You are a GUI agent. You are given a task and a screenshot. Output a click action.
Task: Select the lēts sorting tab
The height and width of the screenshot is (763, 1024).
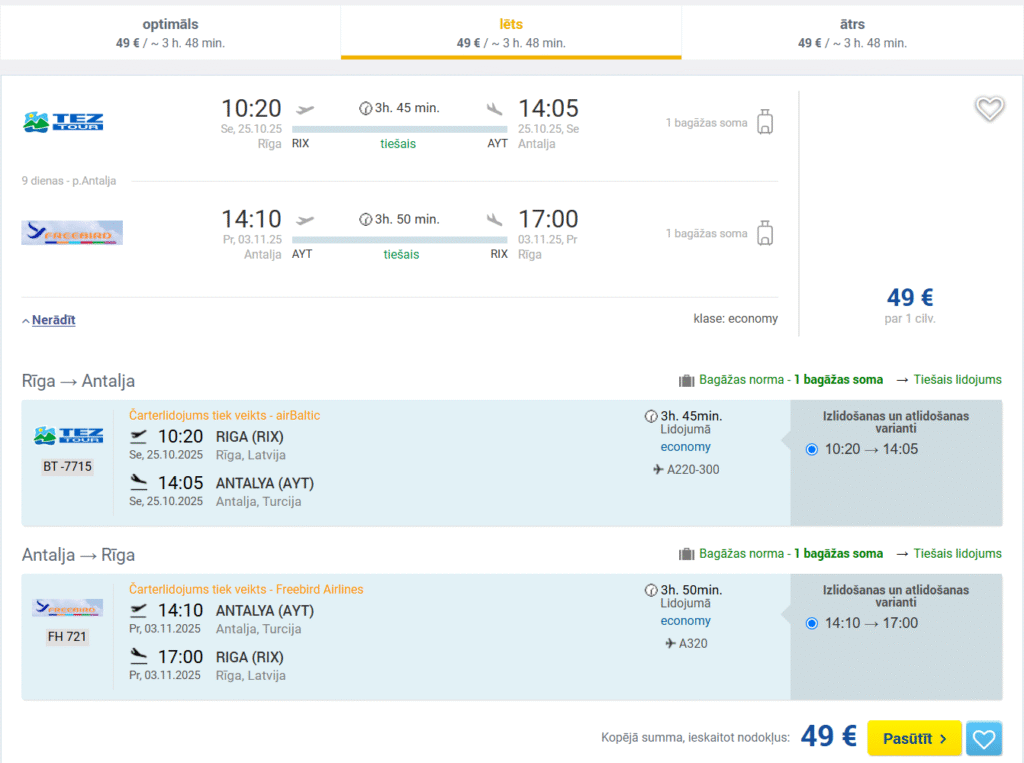click(x=511, y=32)
